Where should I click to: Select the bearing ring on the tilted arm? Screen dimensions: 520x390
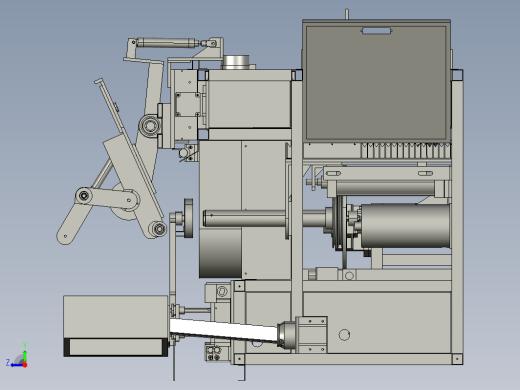150,126
